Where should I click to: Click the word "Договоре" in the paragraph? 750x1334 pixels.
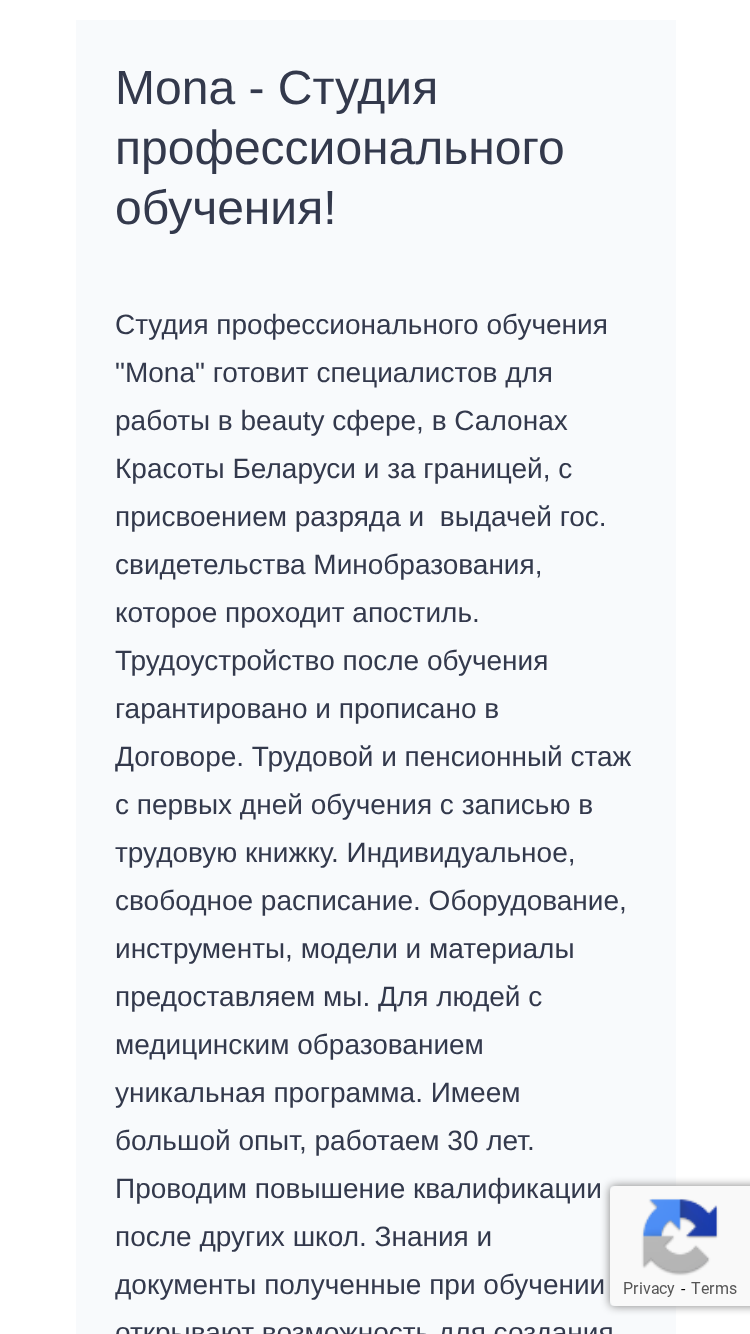(x=179, y=757)
